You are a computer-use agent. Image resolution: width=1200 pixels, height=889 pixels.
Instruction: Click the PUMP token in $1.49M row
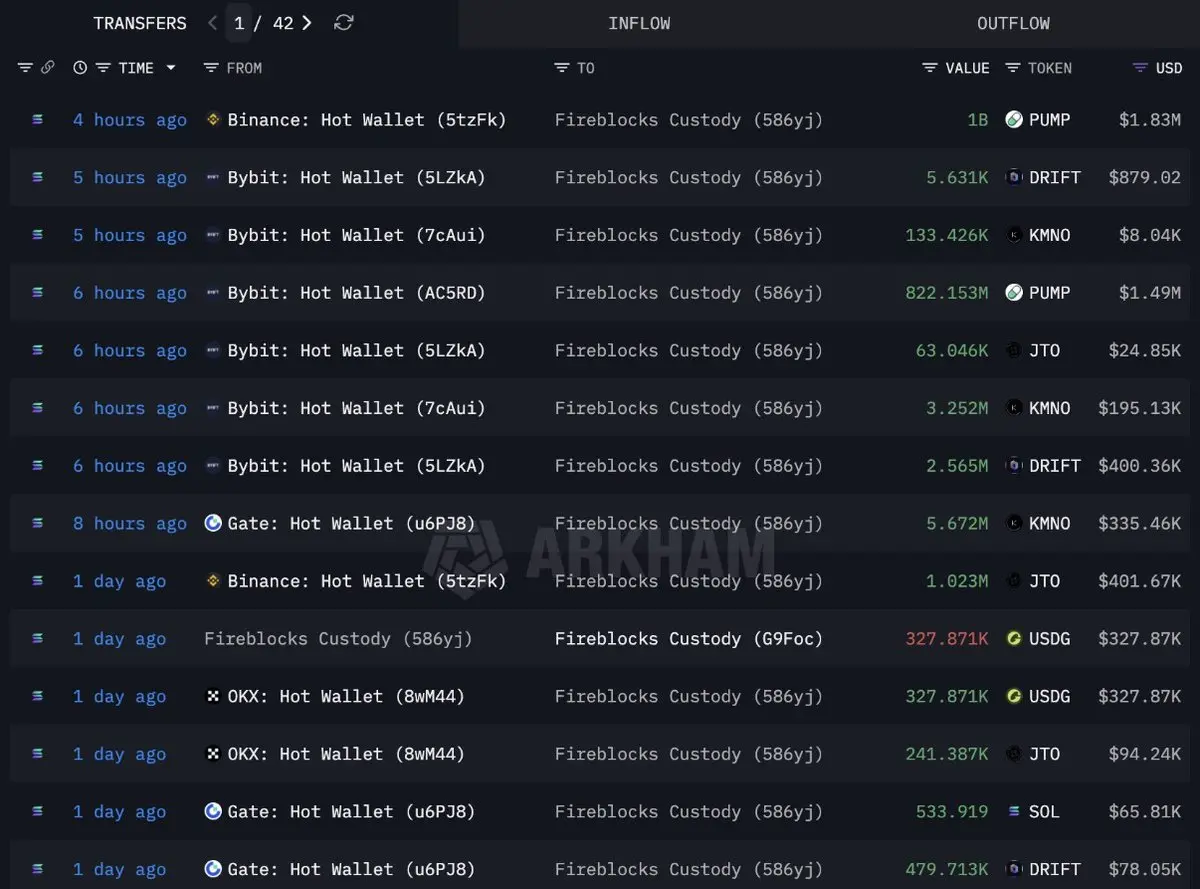coord(1050,293)
